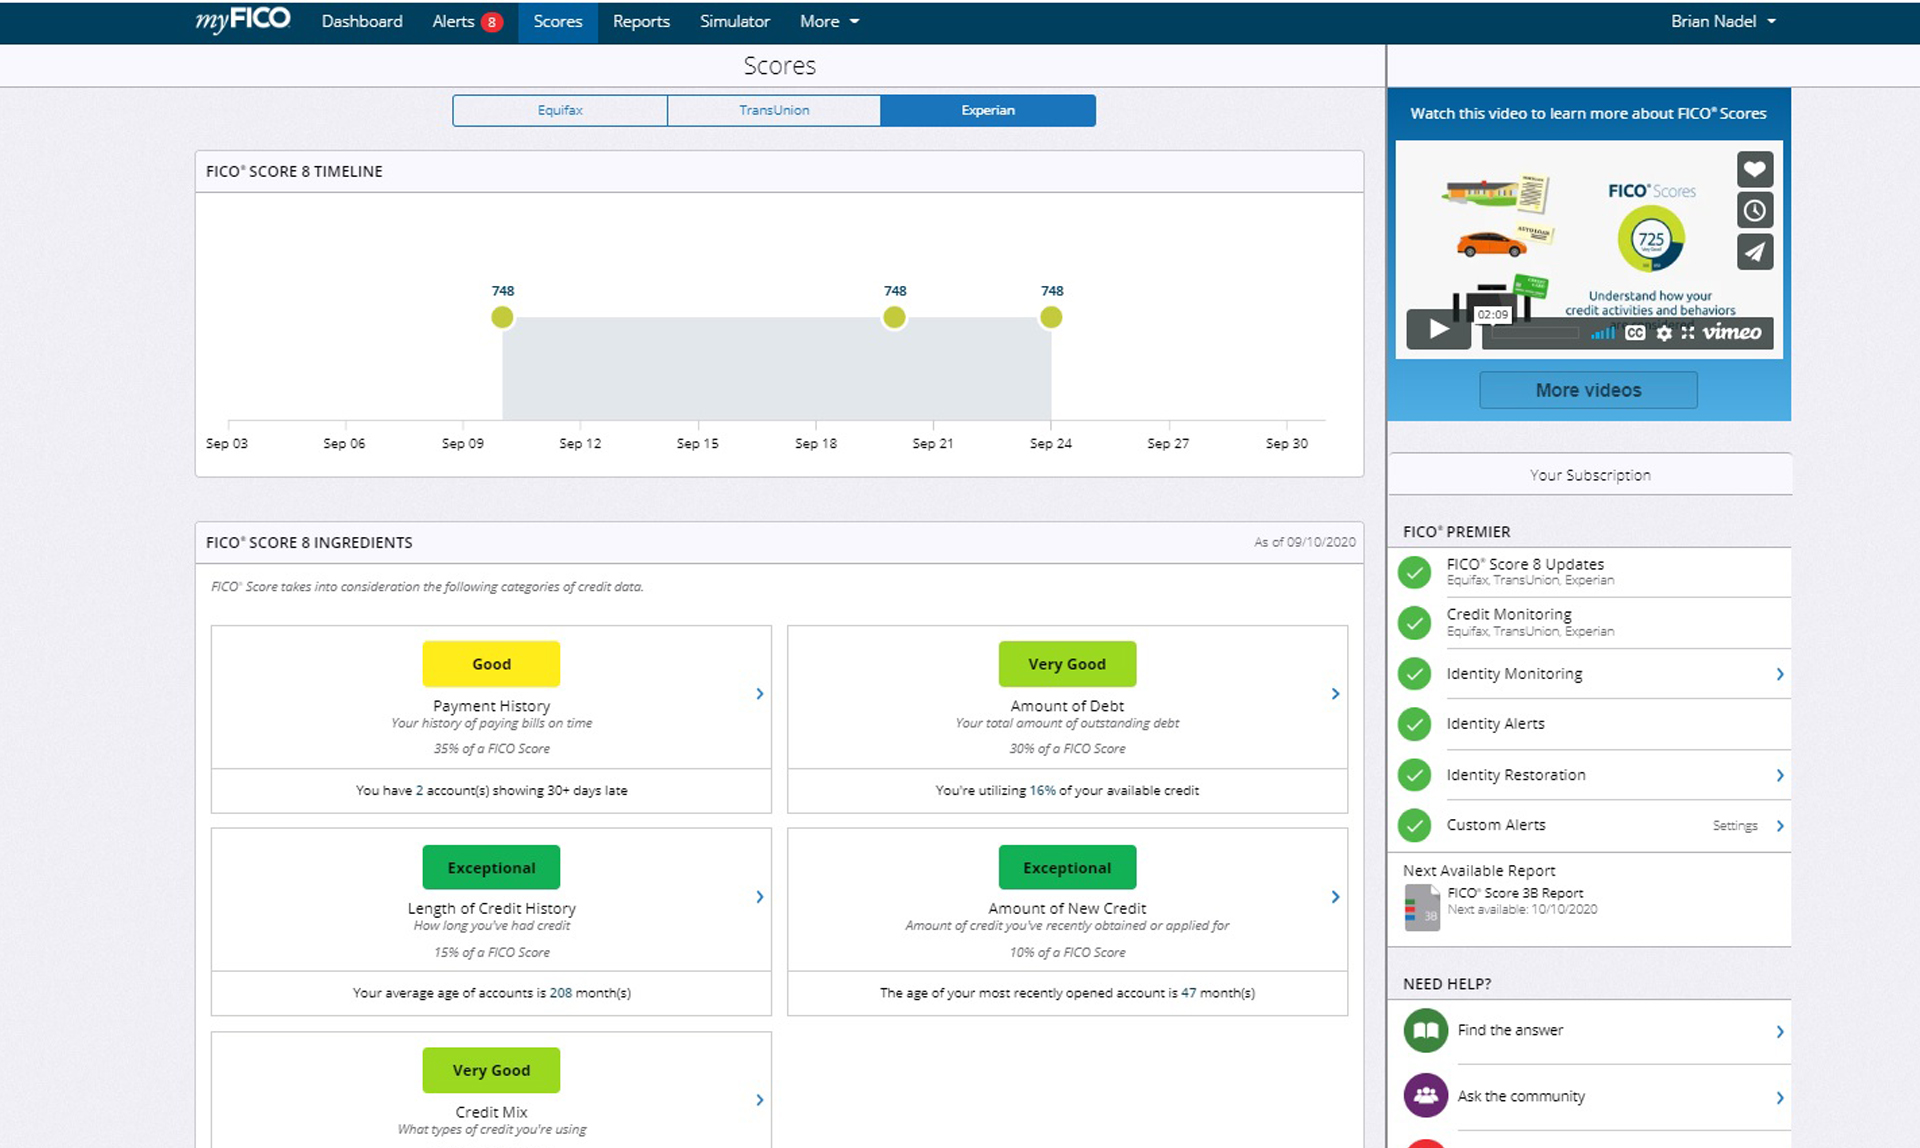Viewport: 1920px width, 1148px height.
Task: Click the green check beside FICO Score 8 Updates
Action: coord(1414,572)
